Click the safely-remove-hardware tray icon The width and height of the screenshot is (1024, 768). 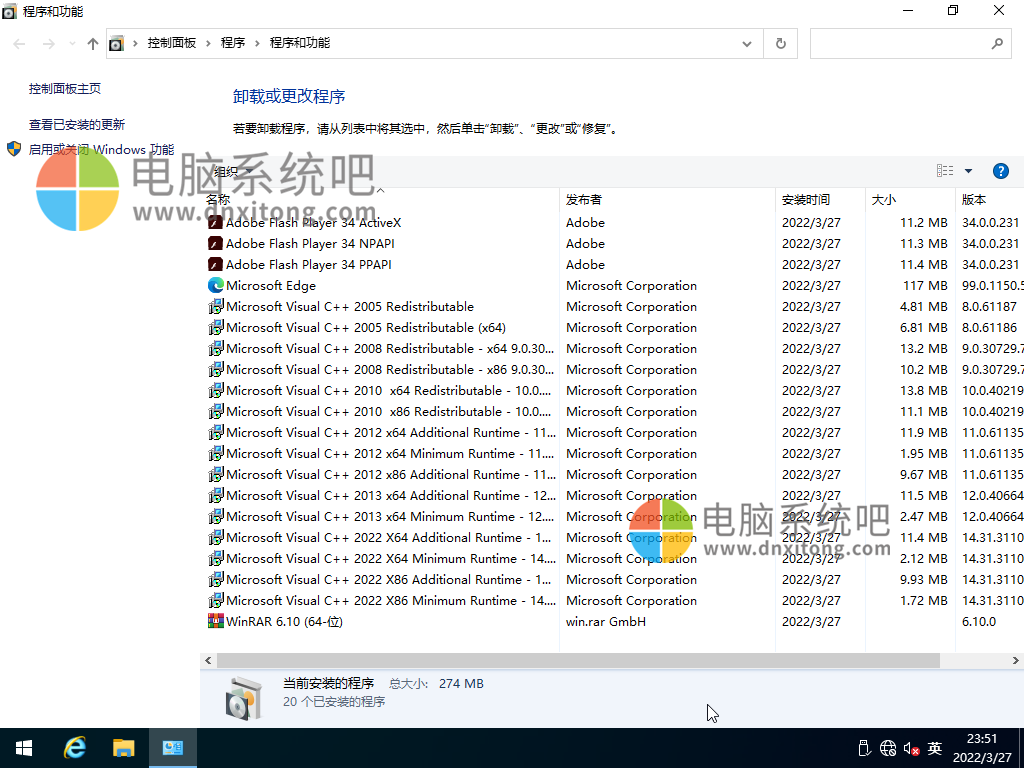click(x=863, y=747)
